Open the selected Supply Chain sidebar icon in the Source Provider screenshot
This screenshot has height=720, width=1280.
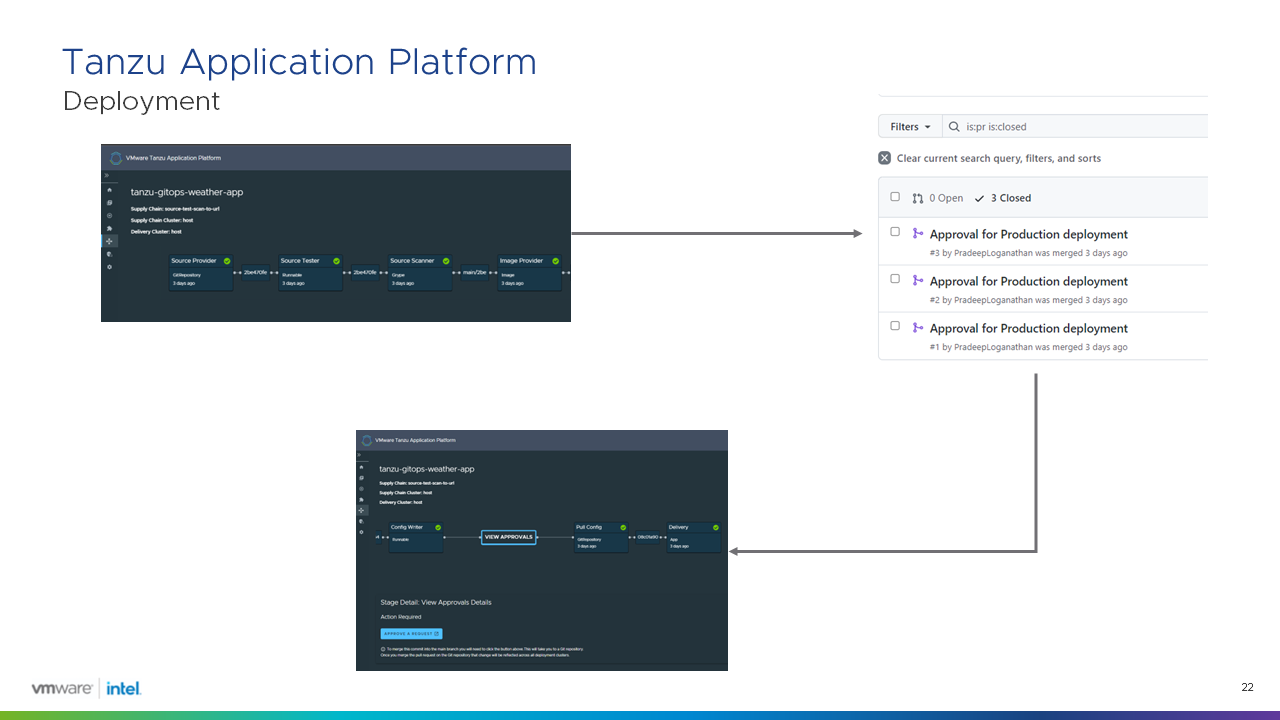click(x=109, y=241)
